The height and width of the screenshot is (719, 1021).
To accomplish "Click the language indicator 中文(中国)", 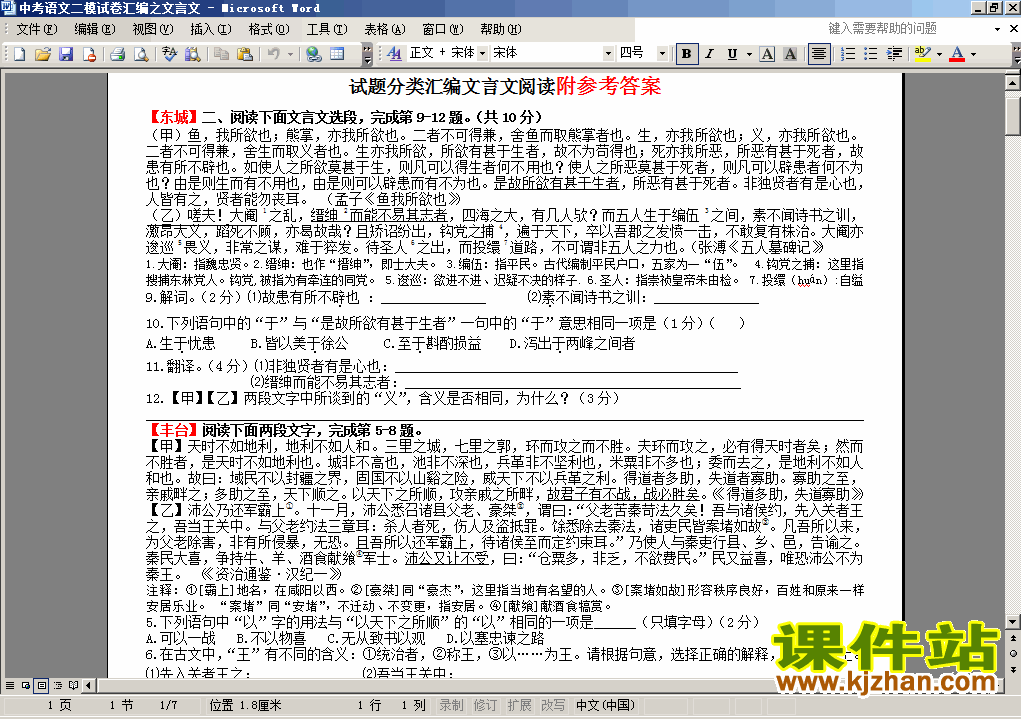I will [x=605, y=705].
